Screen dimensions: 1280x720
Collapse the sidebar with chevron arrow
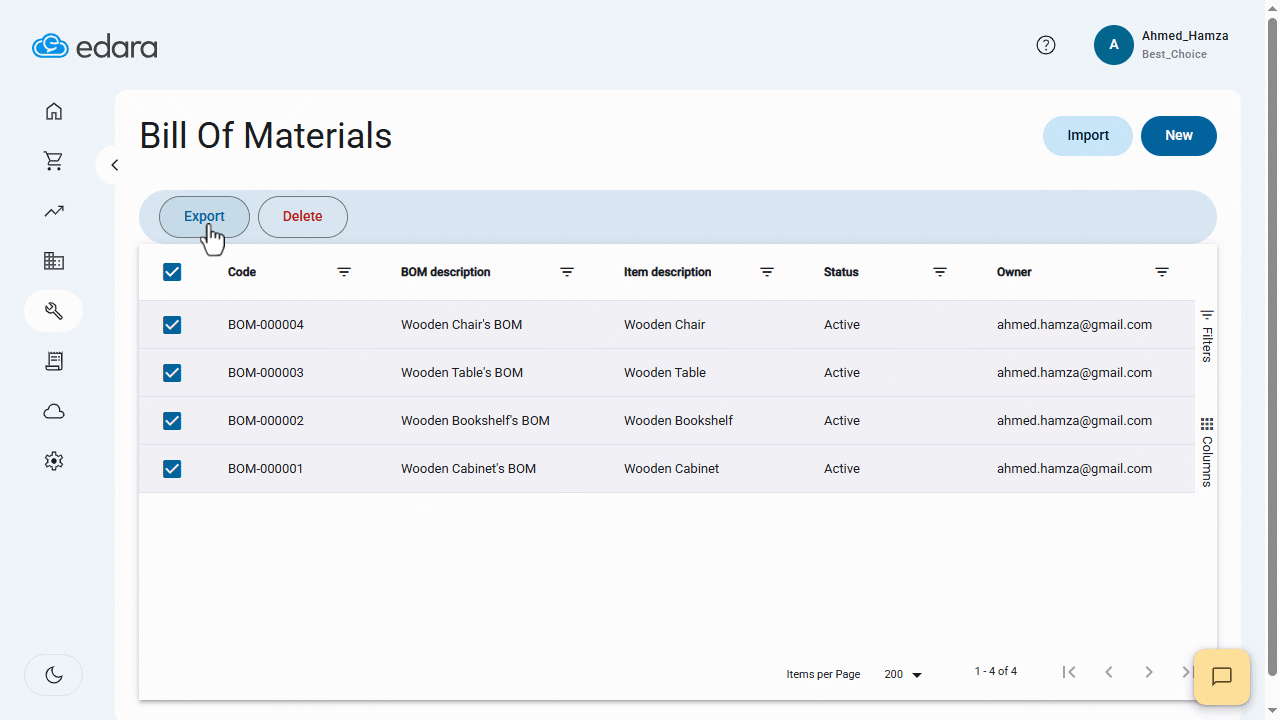click(115, 165)
